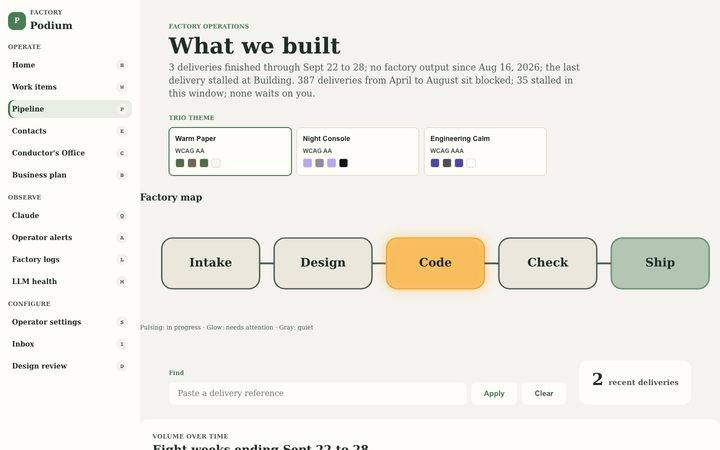
Task: Open the Pipeline nav item
Action: click(70, 109)
